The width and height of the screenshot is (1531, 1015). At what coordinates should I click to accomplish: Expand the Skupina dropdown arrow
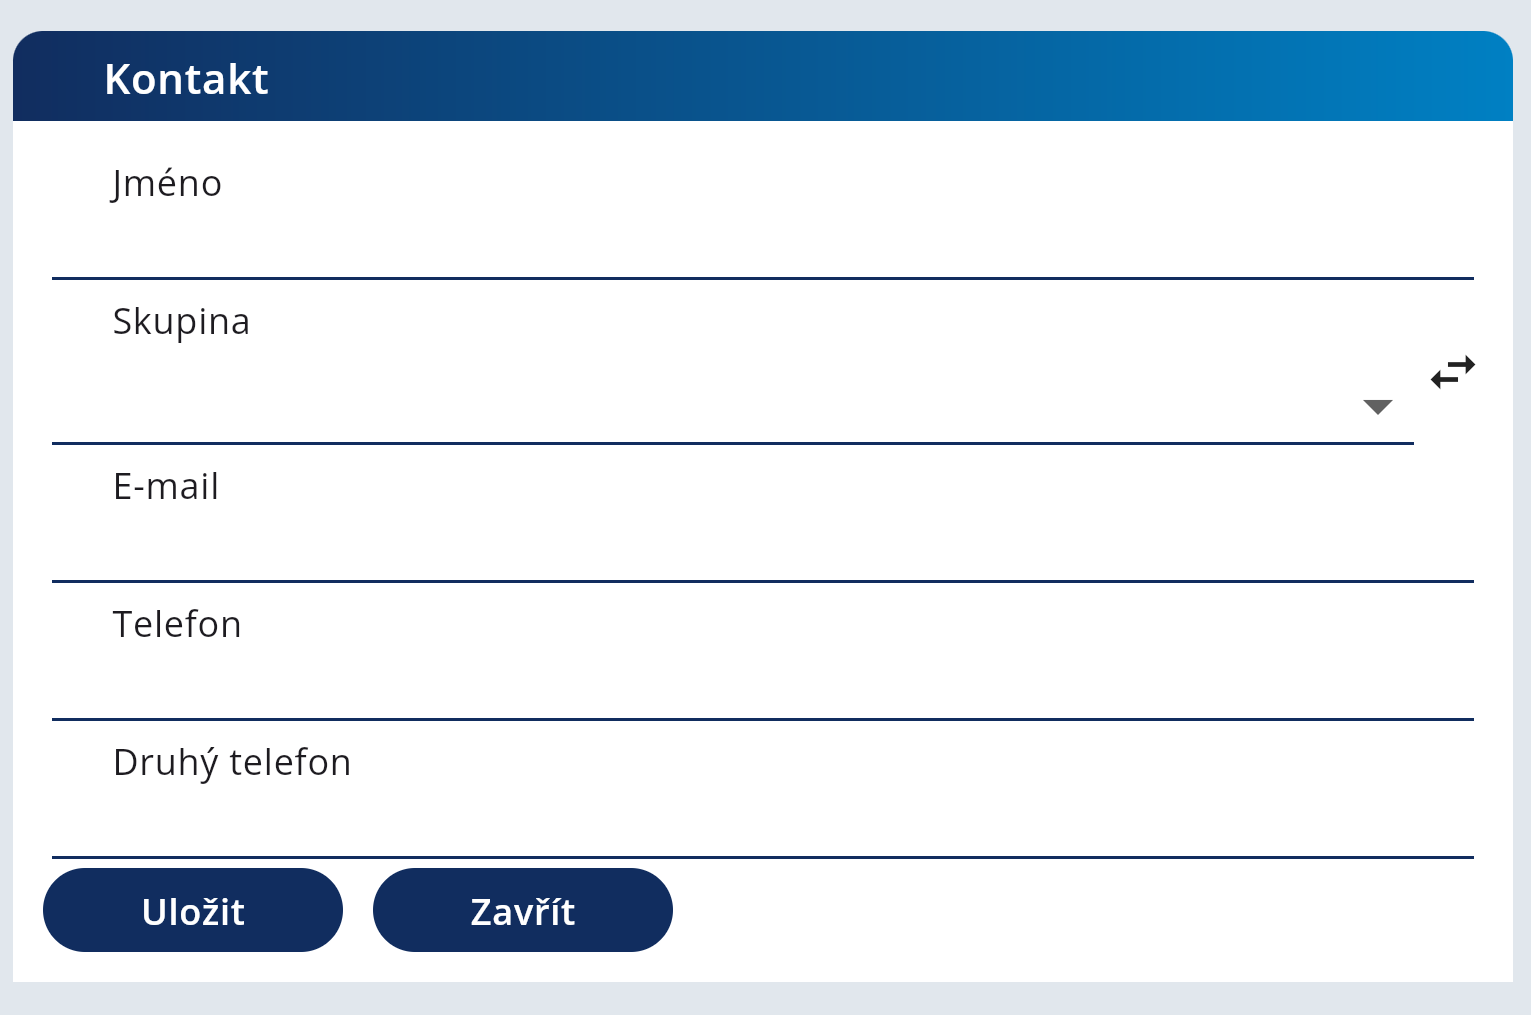tap(1377, 407)
